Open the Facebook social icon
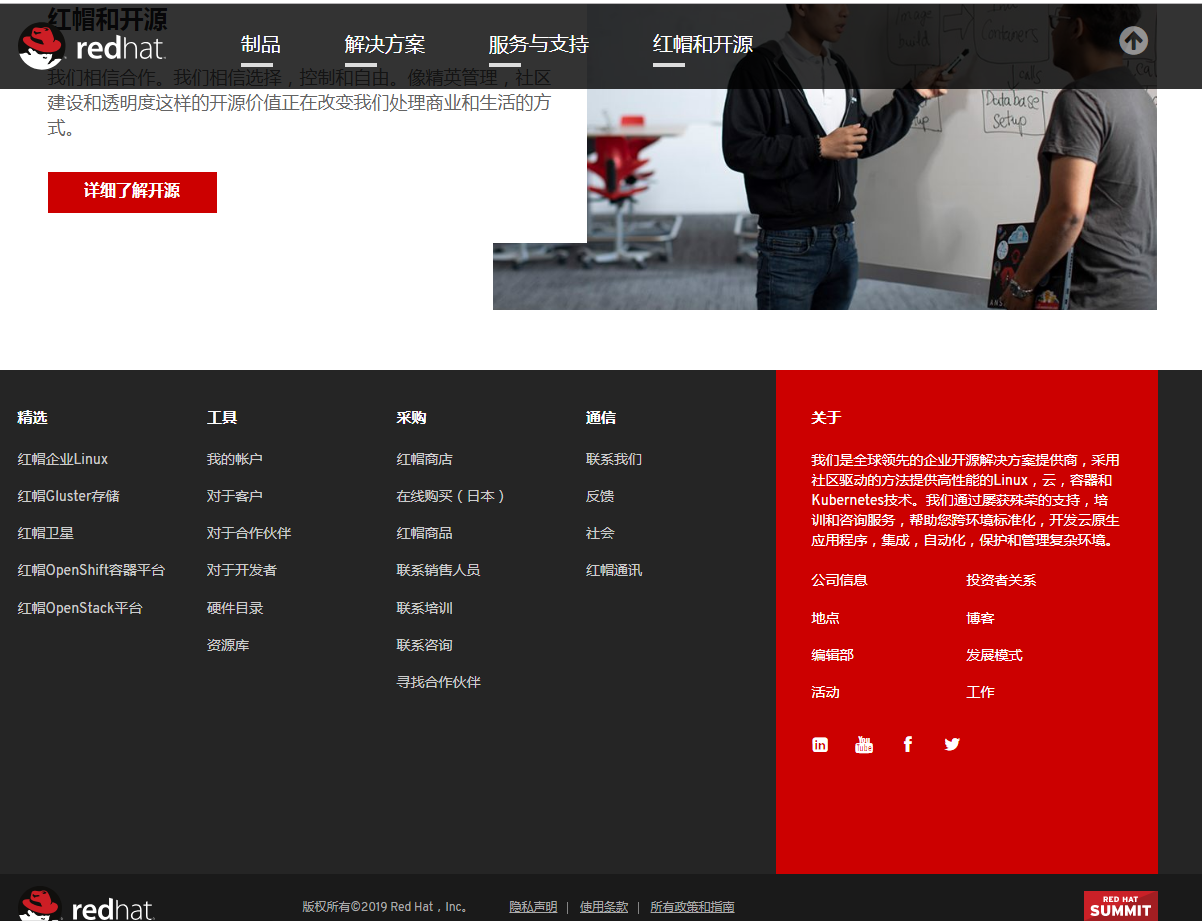Image resolution: width=1202 pixels, height=921 pixels. (908, 744)
